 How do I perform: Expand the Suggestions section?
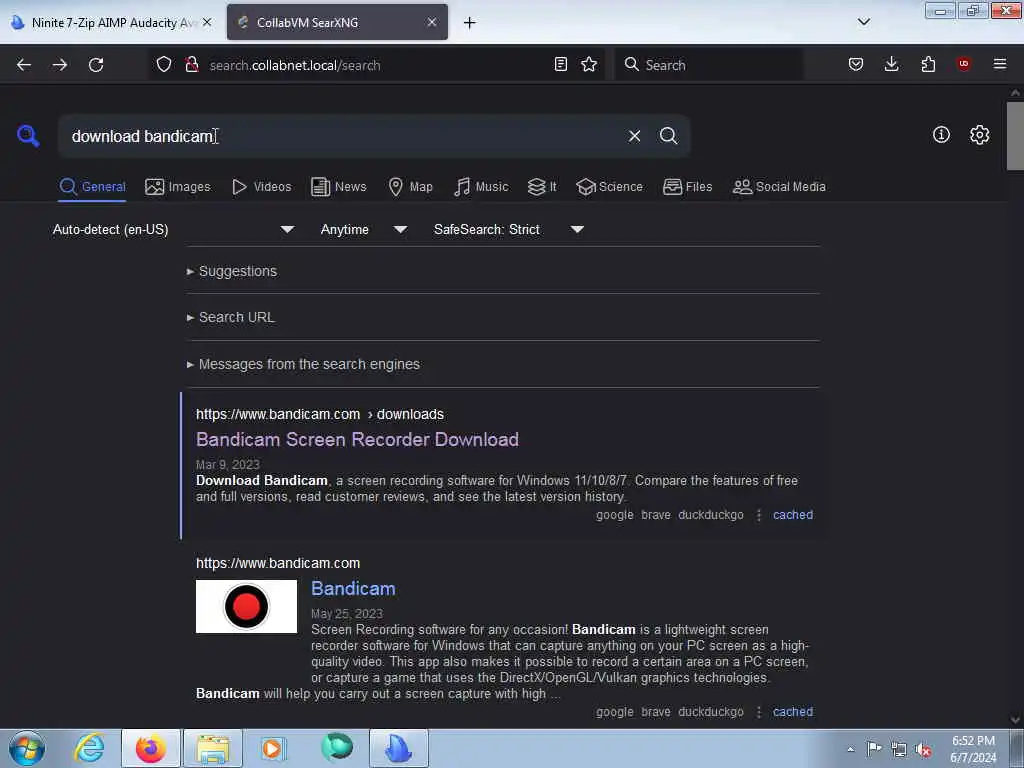click(x=232, y=271)
